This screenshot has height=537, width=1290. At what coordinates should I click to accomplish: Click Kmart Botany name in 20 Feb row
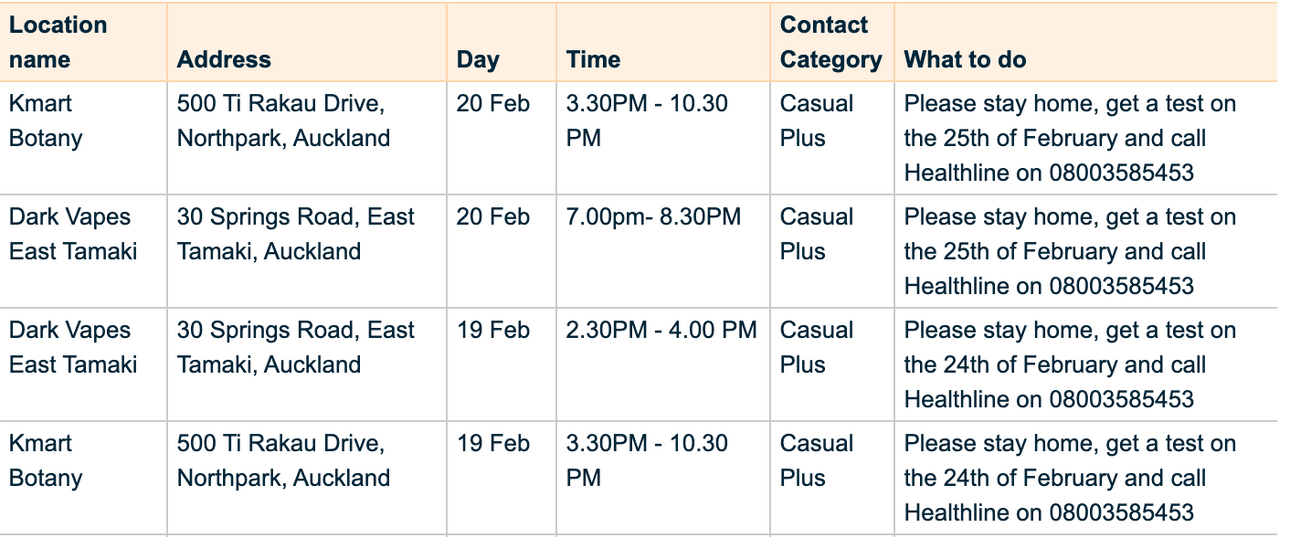pyautogui.click(x=46, y=121)
